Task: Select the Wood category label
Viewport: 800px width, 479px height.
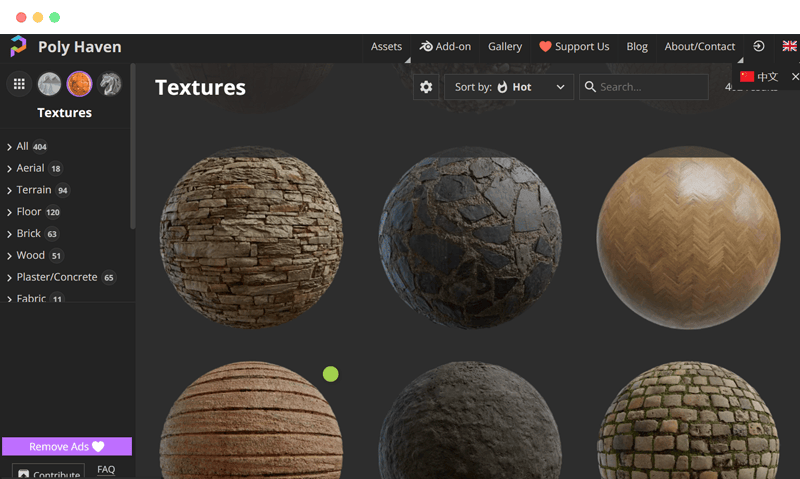Action: (31, 255)
